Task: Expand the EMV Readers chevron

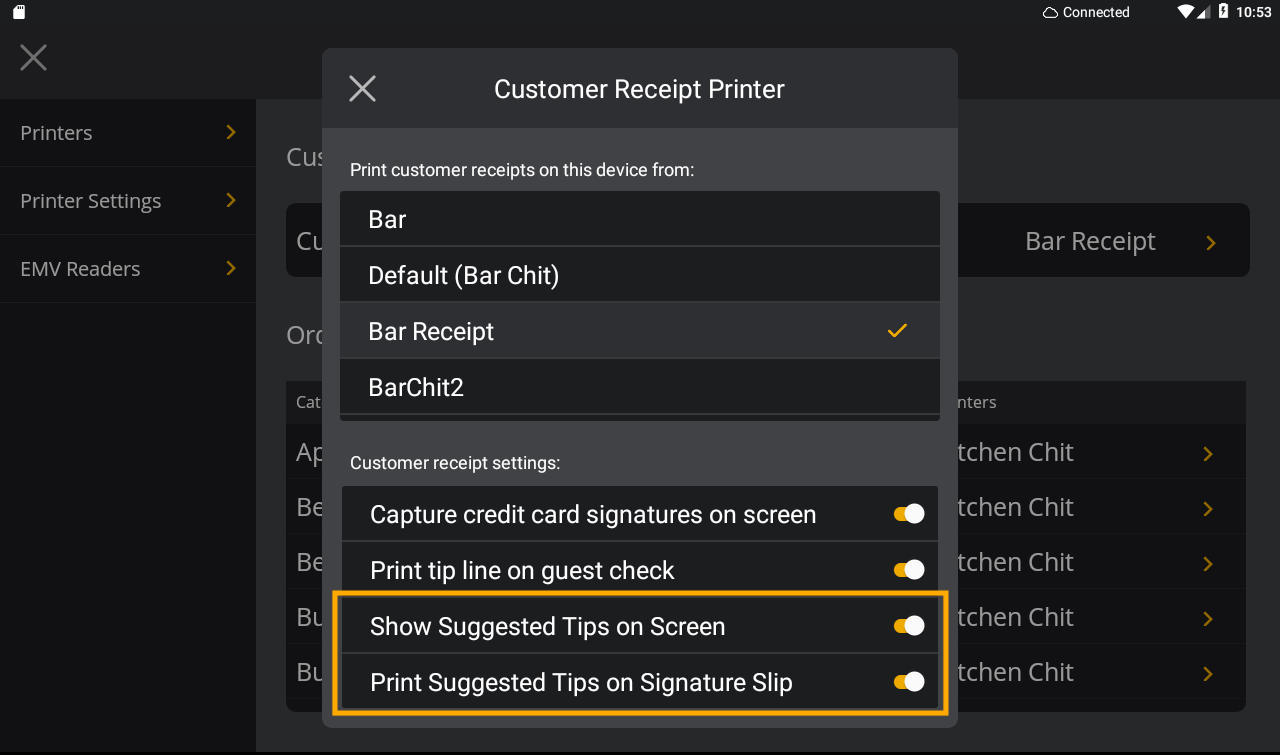Action: coord(231,268)
